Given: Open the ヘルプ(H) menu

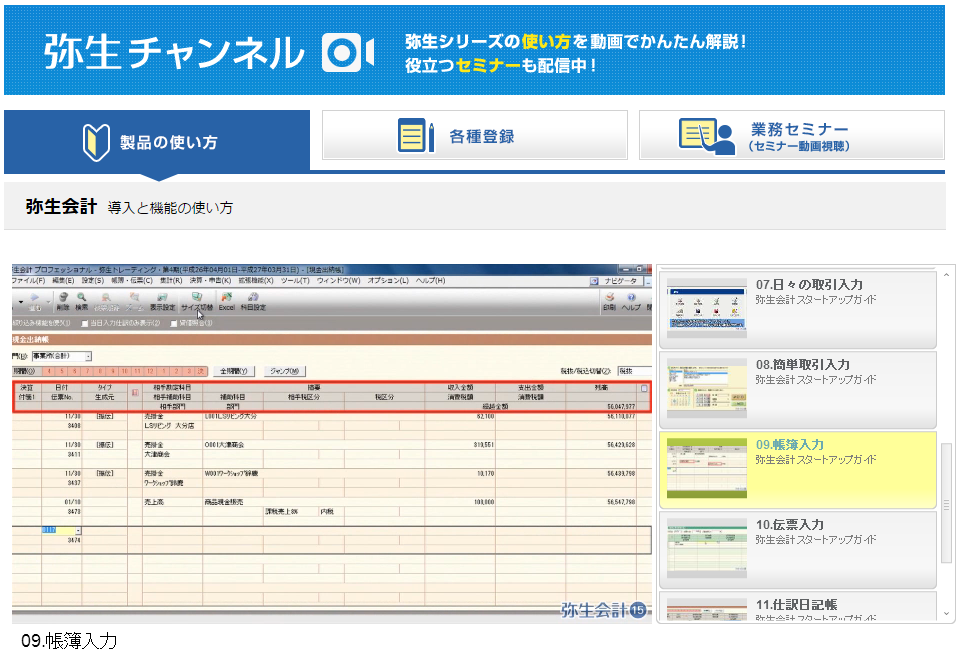Looking at the screenshot, I should (x=430, y=281).
